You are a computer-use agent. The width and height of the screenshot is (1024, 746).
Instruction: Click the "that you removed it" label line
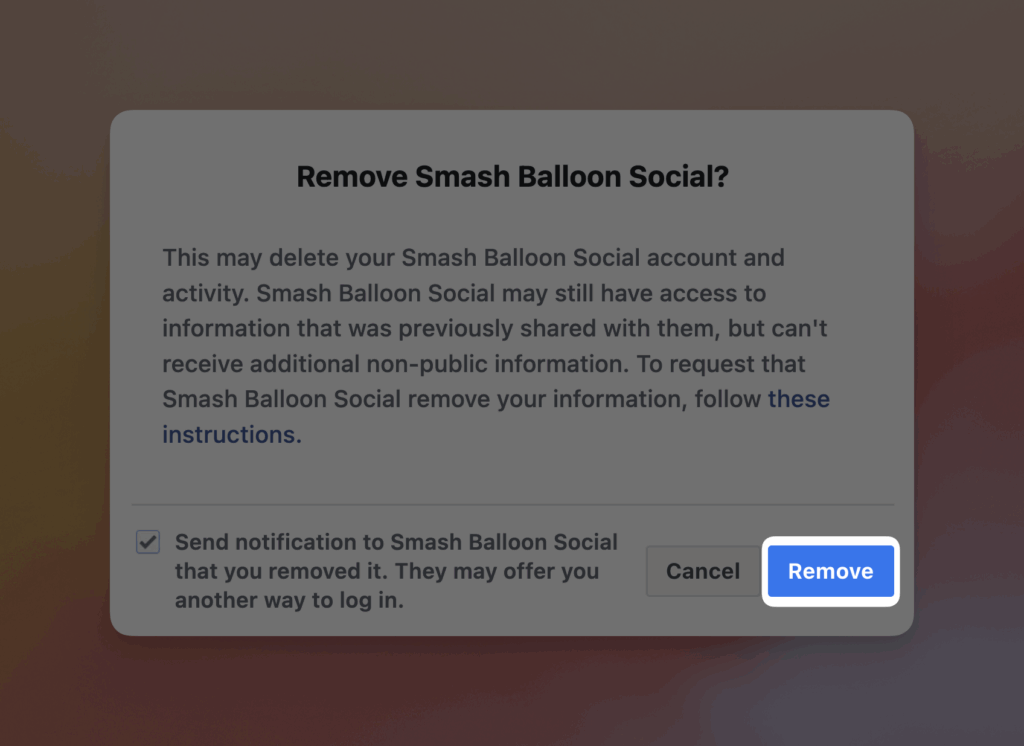coord(386,572)
